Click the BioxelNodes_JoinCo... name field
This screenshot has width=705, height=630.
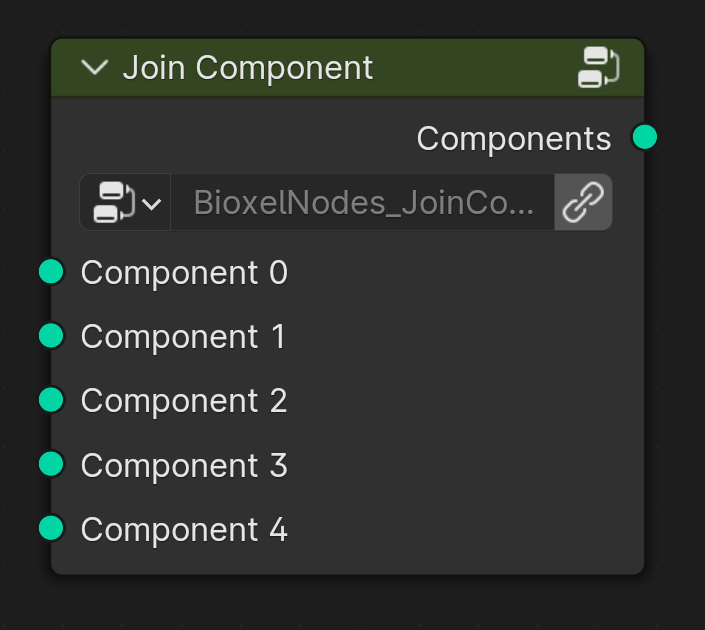[362, 202]
